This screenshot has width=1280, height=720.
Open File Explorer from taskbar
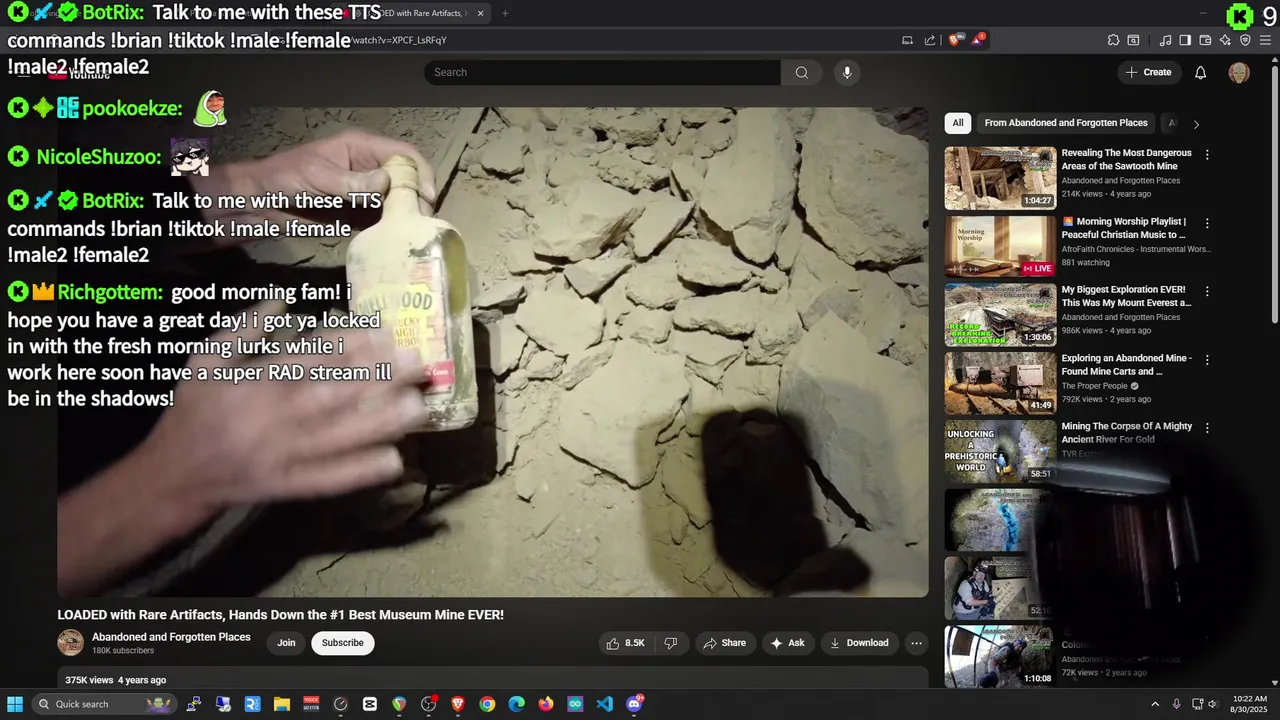point(282,704)
